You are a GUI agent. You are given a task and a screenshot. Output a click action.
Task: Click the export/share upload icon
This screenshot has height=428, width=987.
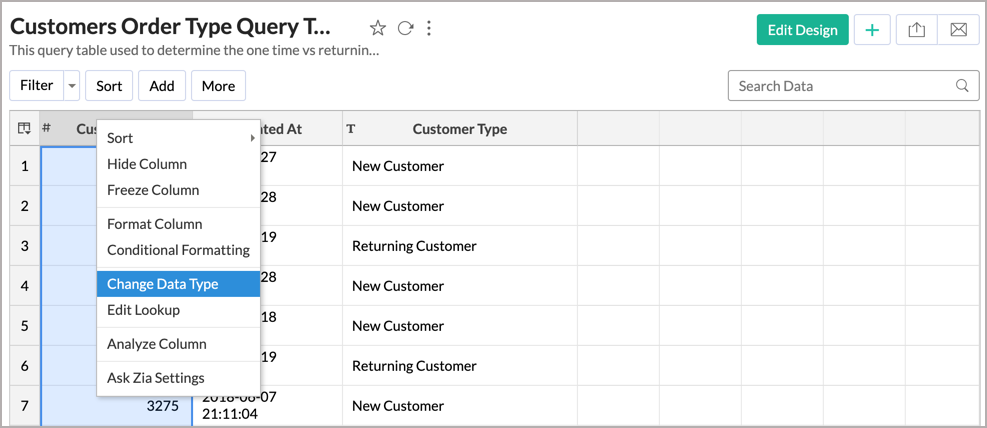(916, 30)
